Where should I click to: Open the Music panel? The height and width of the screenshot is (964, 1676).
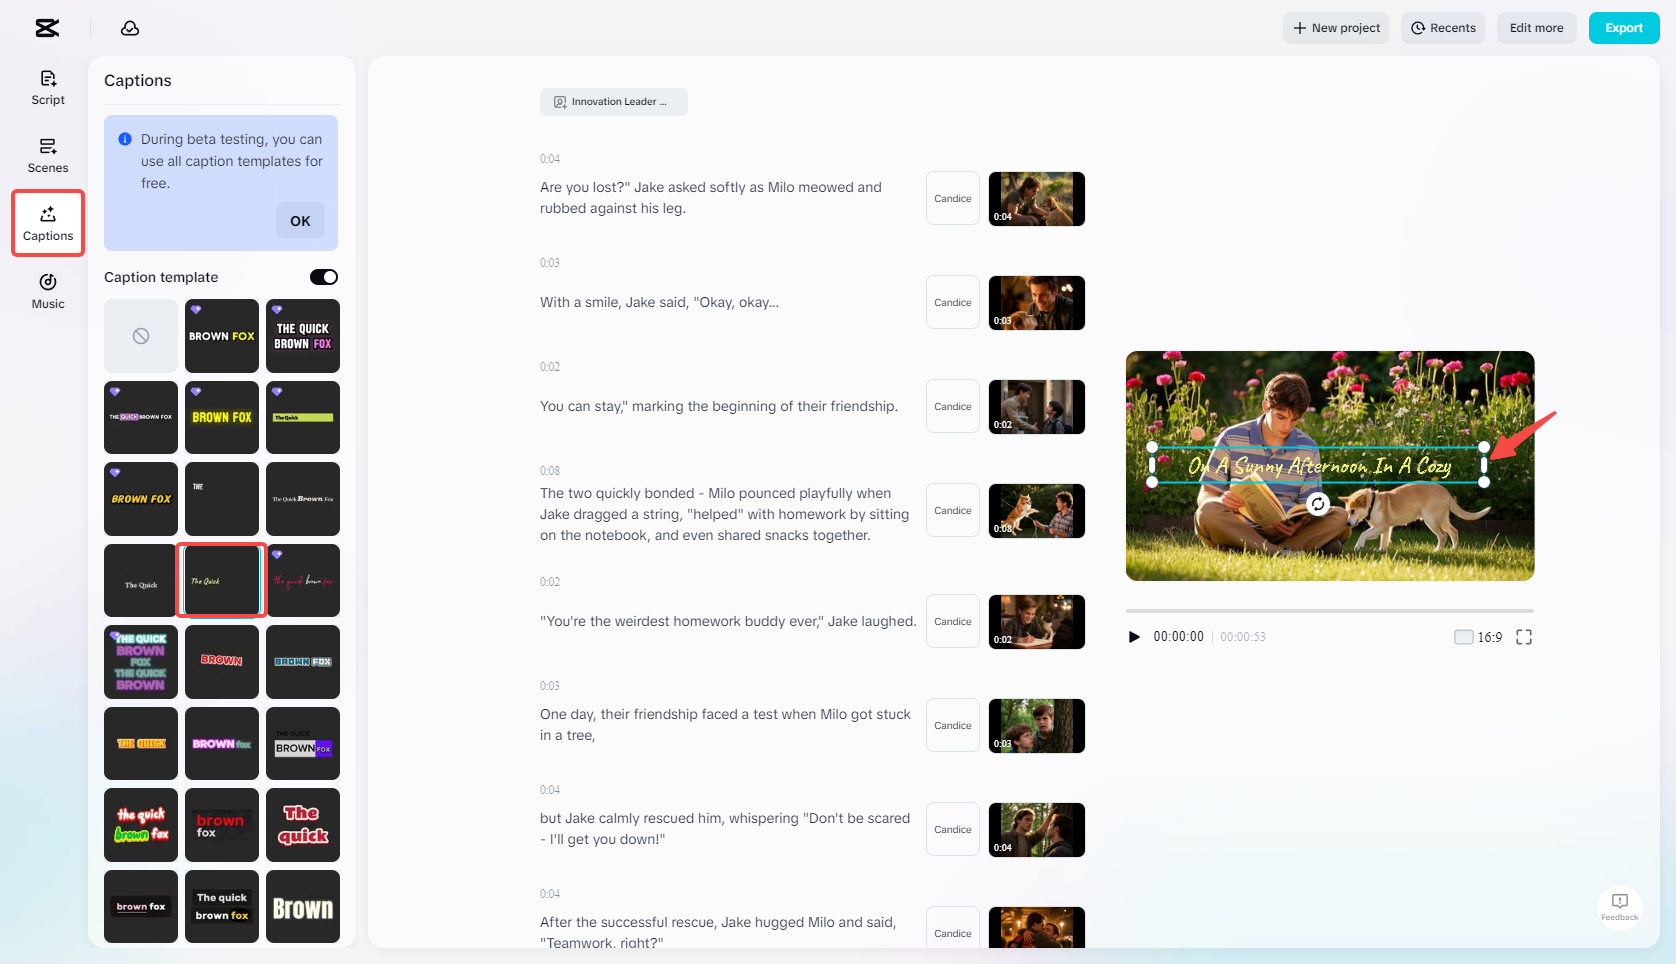[47, 290]
